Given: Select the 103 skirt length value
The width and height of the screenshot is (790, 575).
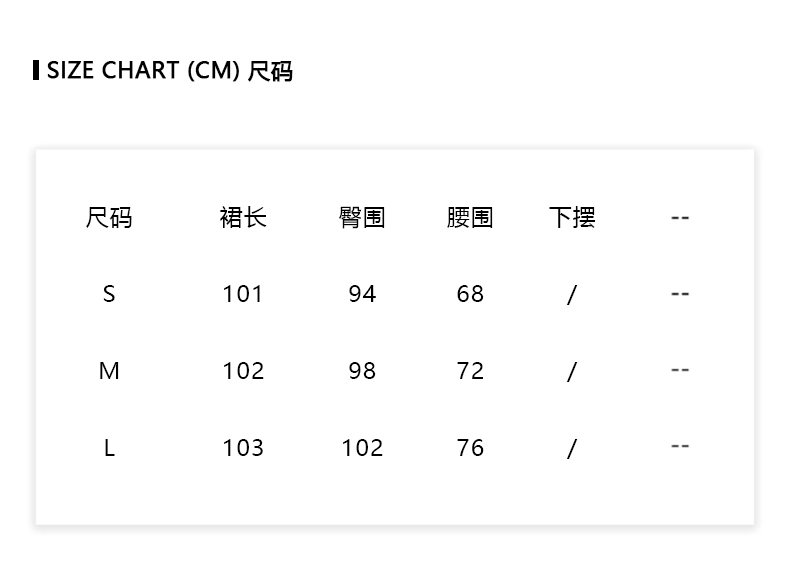Looking at the screenshot, I should click(x=243, y=448).
